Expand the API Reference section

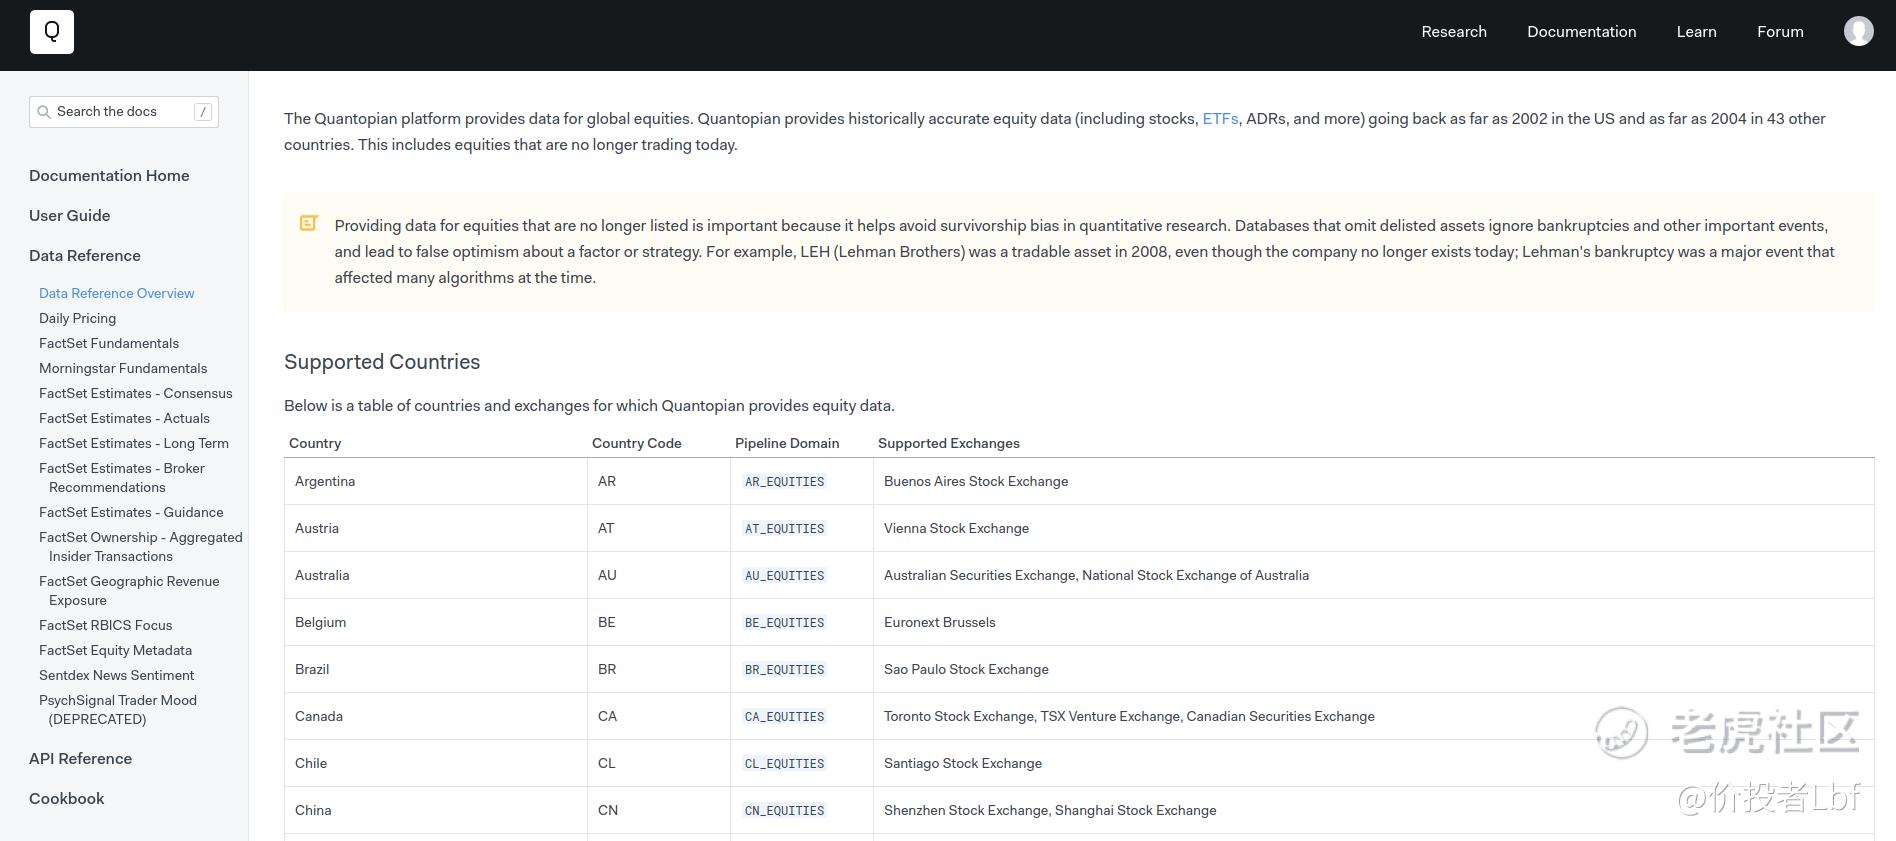(x=81, y=759)
